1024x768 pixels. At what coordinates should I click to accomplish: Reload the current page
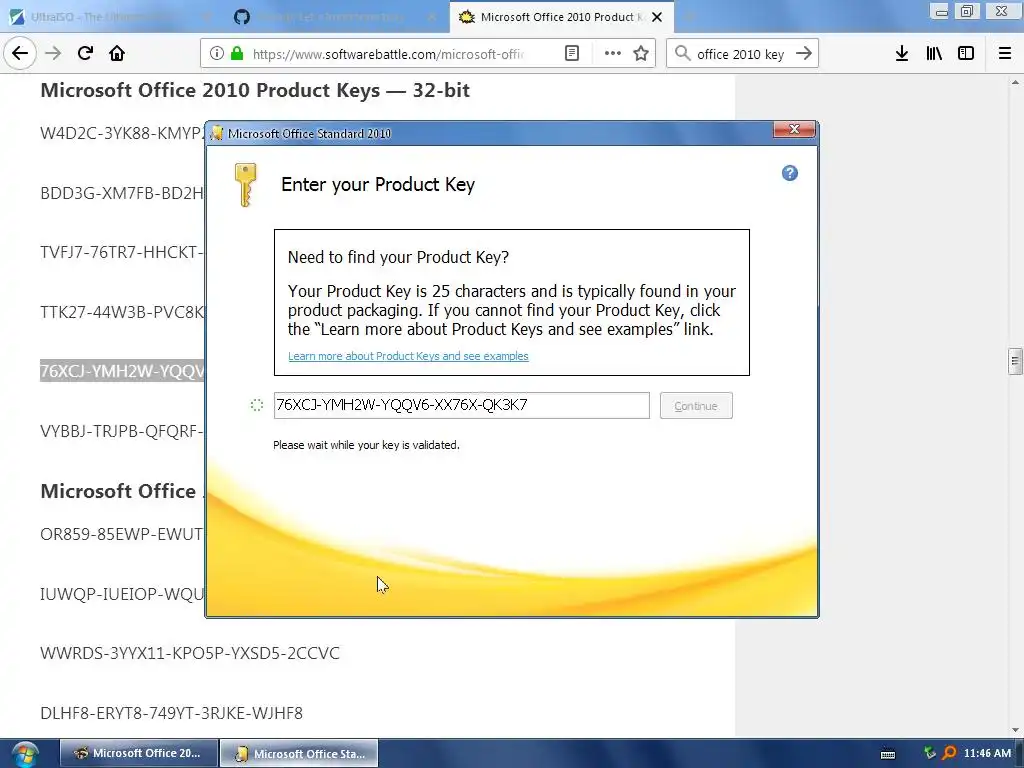[85, 53]
